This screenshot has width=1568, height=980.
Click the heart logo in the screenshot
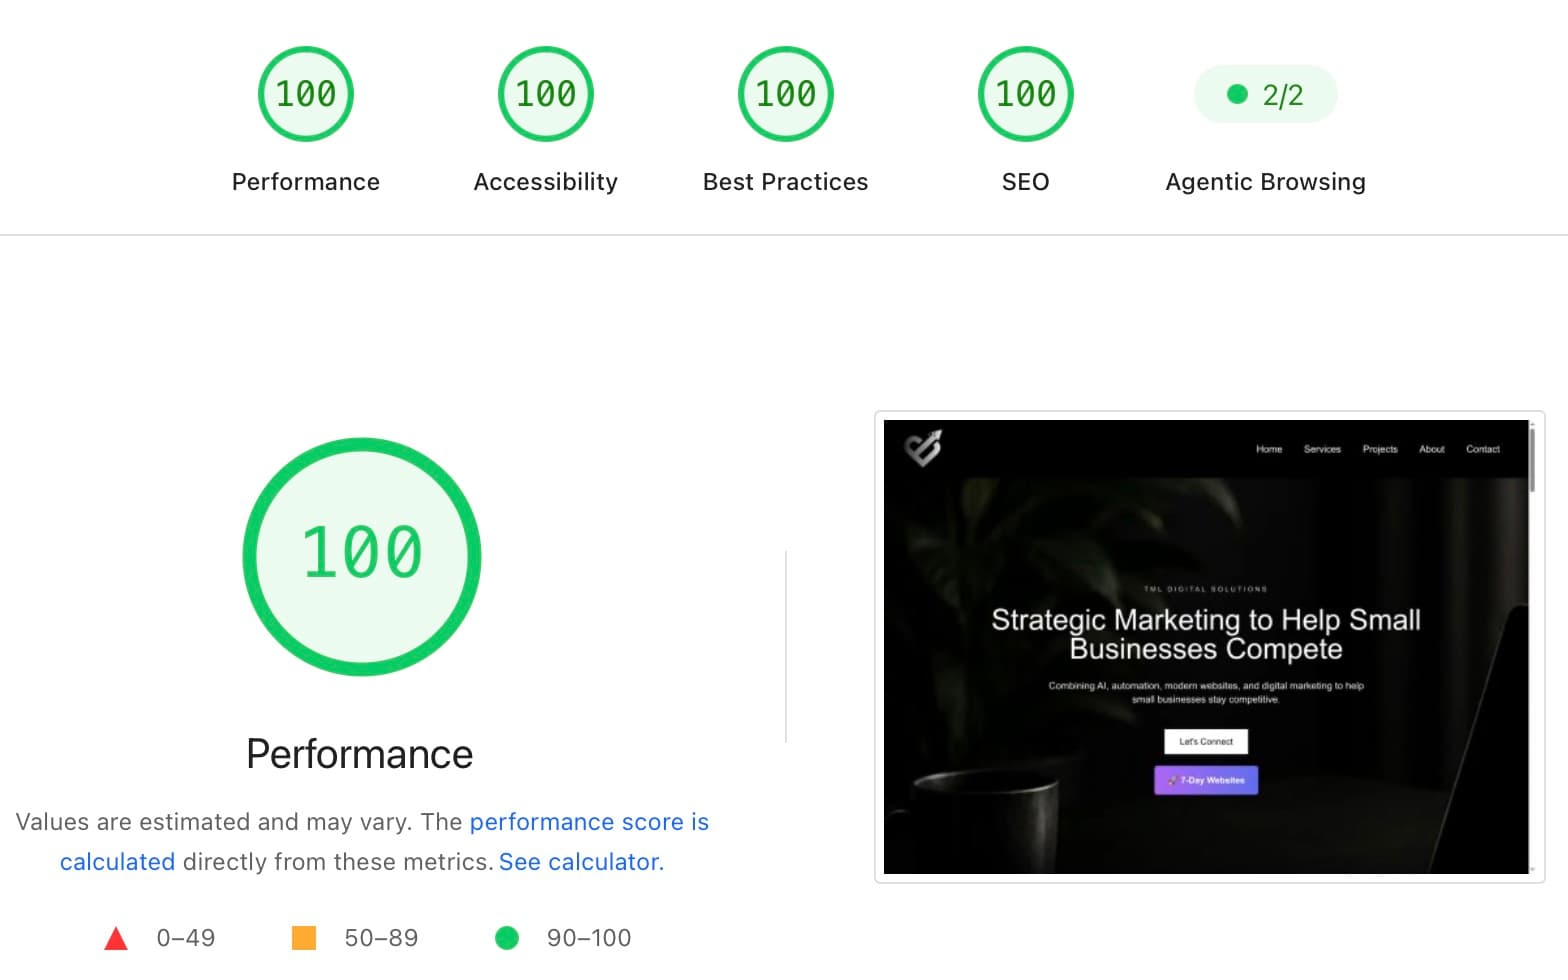point(923,448)
